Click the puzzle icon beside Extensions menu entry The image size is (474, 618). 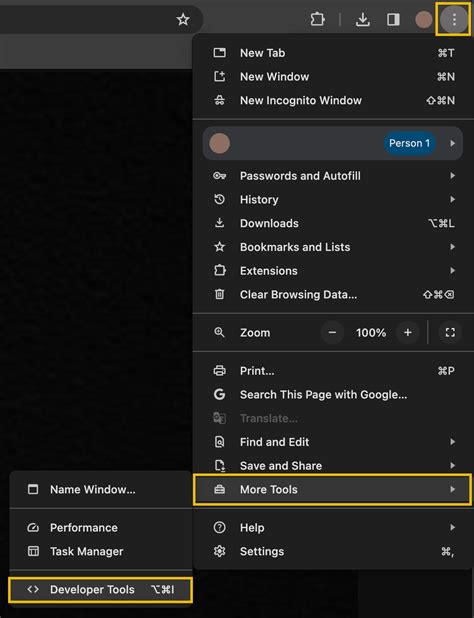point(219,270)
